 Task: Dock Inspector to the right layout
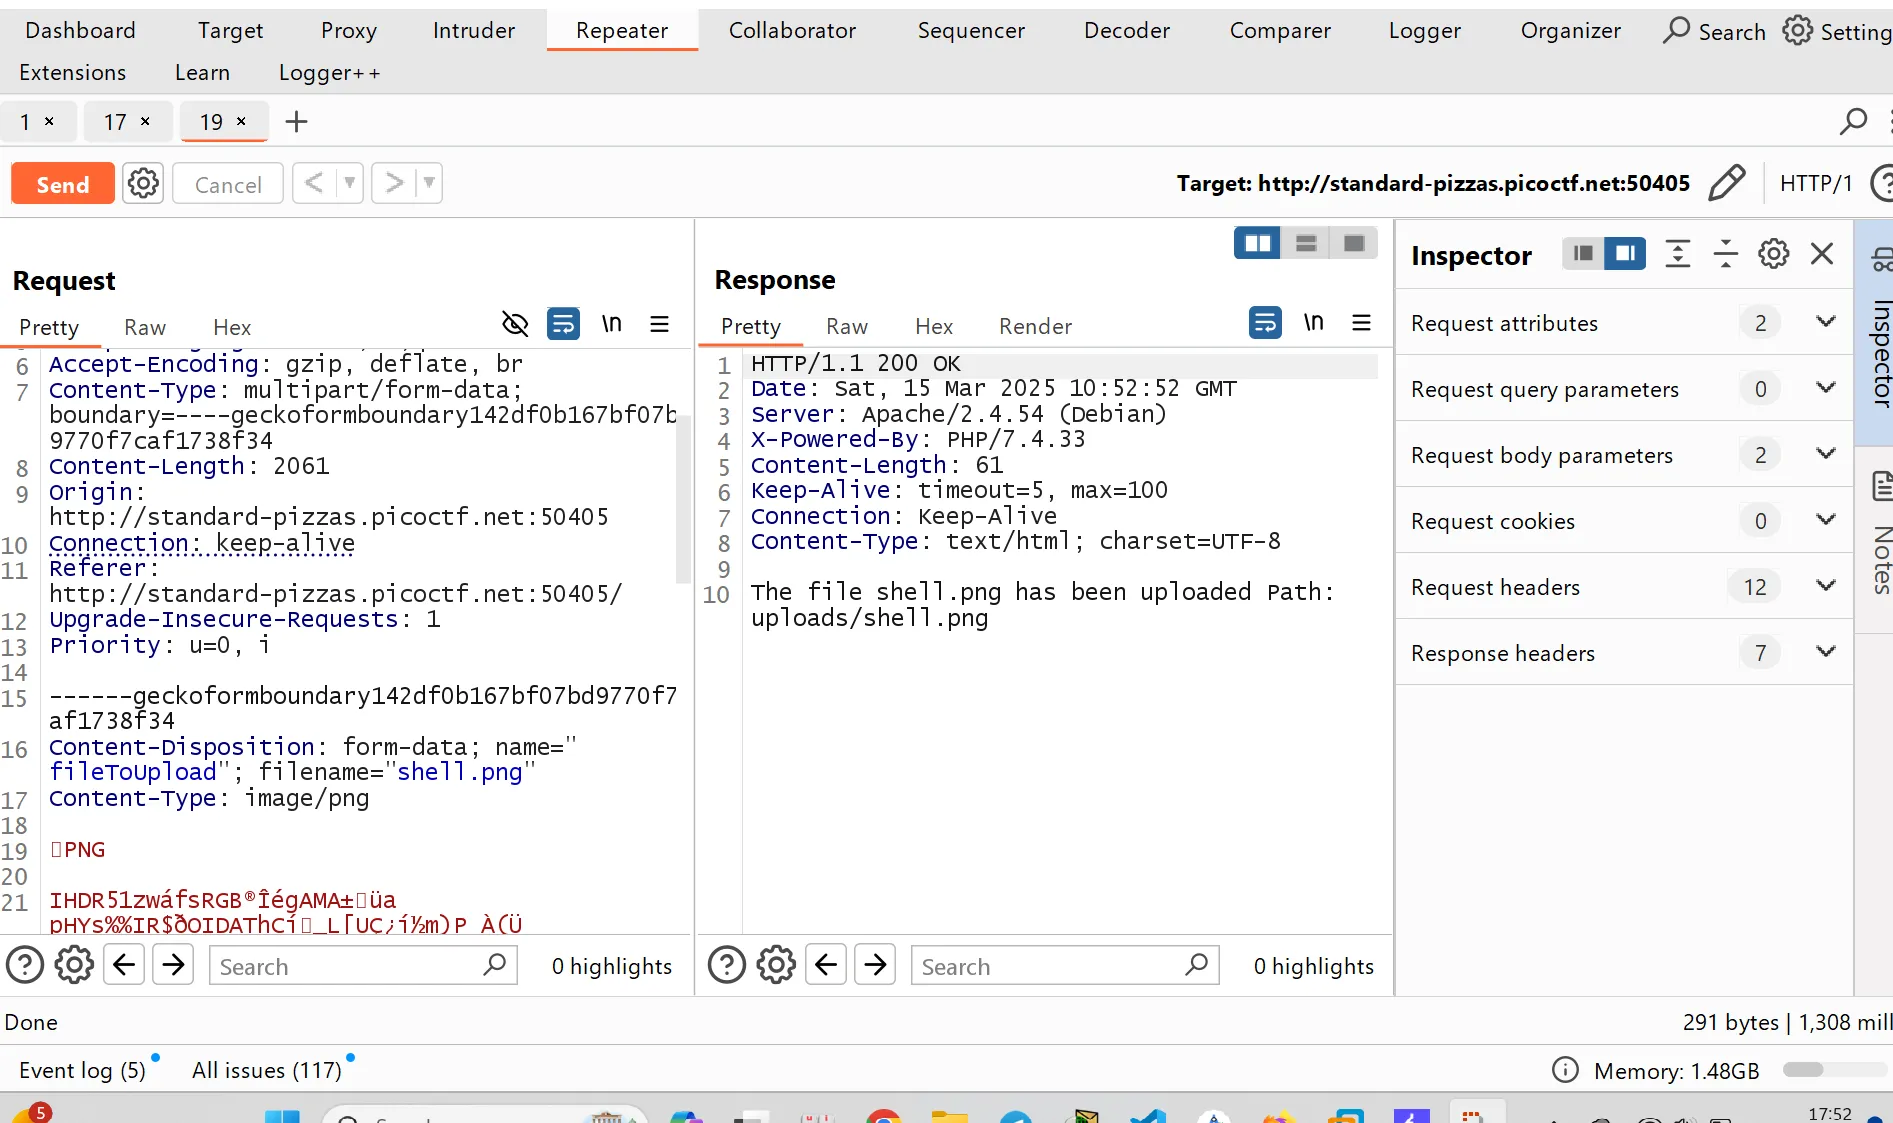pyautogui.click(x=1625, y=254)
